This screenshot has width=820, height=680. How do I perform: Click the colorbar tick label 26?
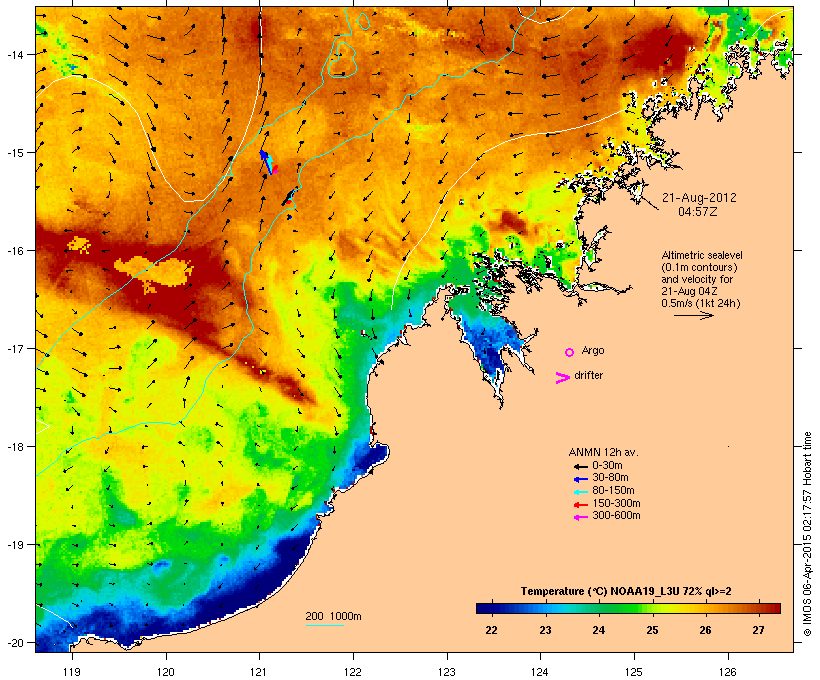[x=705, y=630]
